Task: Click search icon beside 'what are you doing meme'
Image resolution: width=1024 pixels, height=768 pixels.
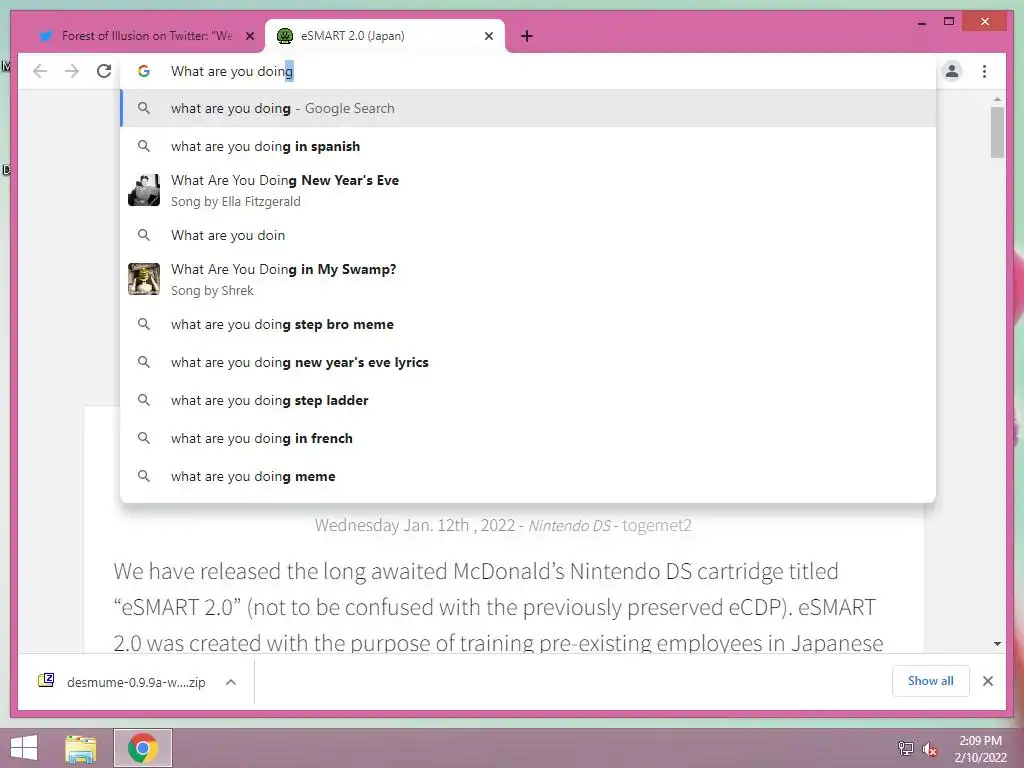Action: (x=144, y=476)
